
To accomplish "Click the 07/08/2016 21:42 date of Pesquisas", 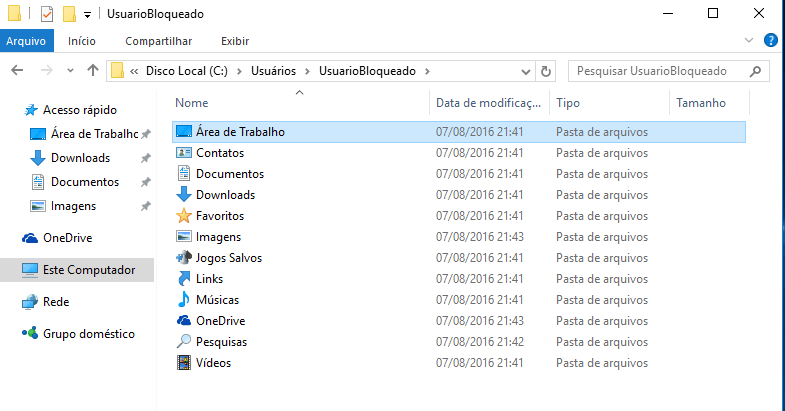I will (480, 342).
